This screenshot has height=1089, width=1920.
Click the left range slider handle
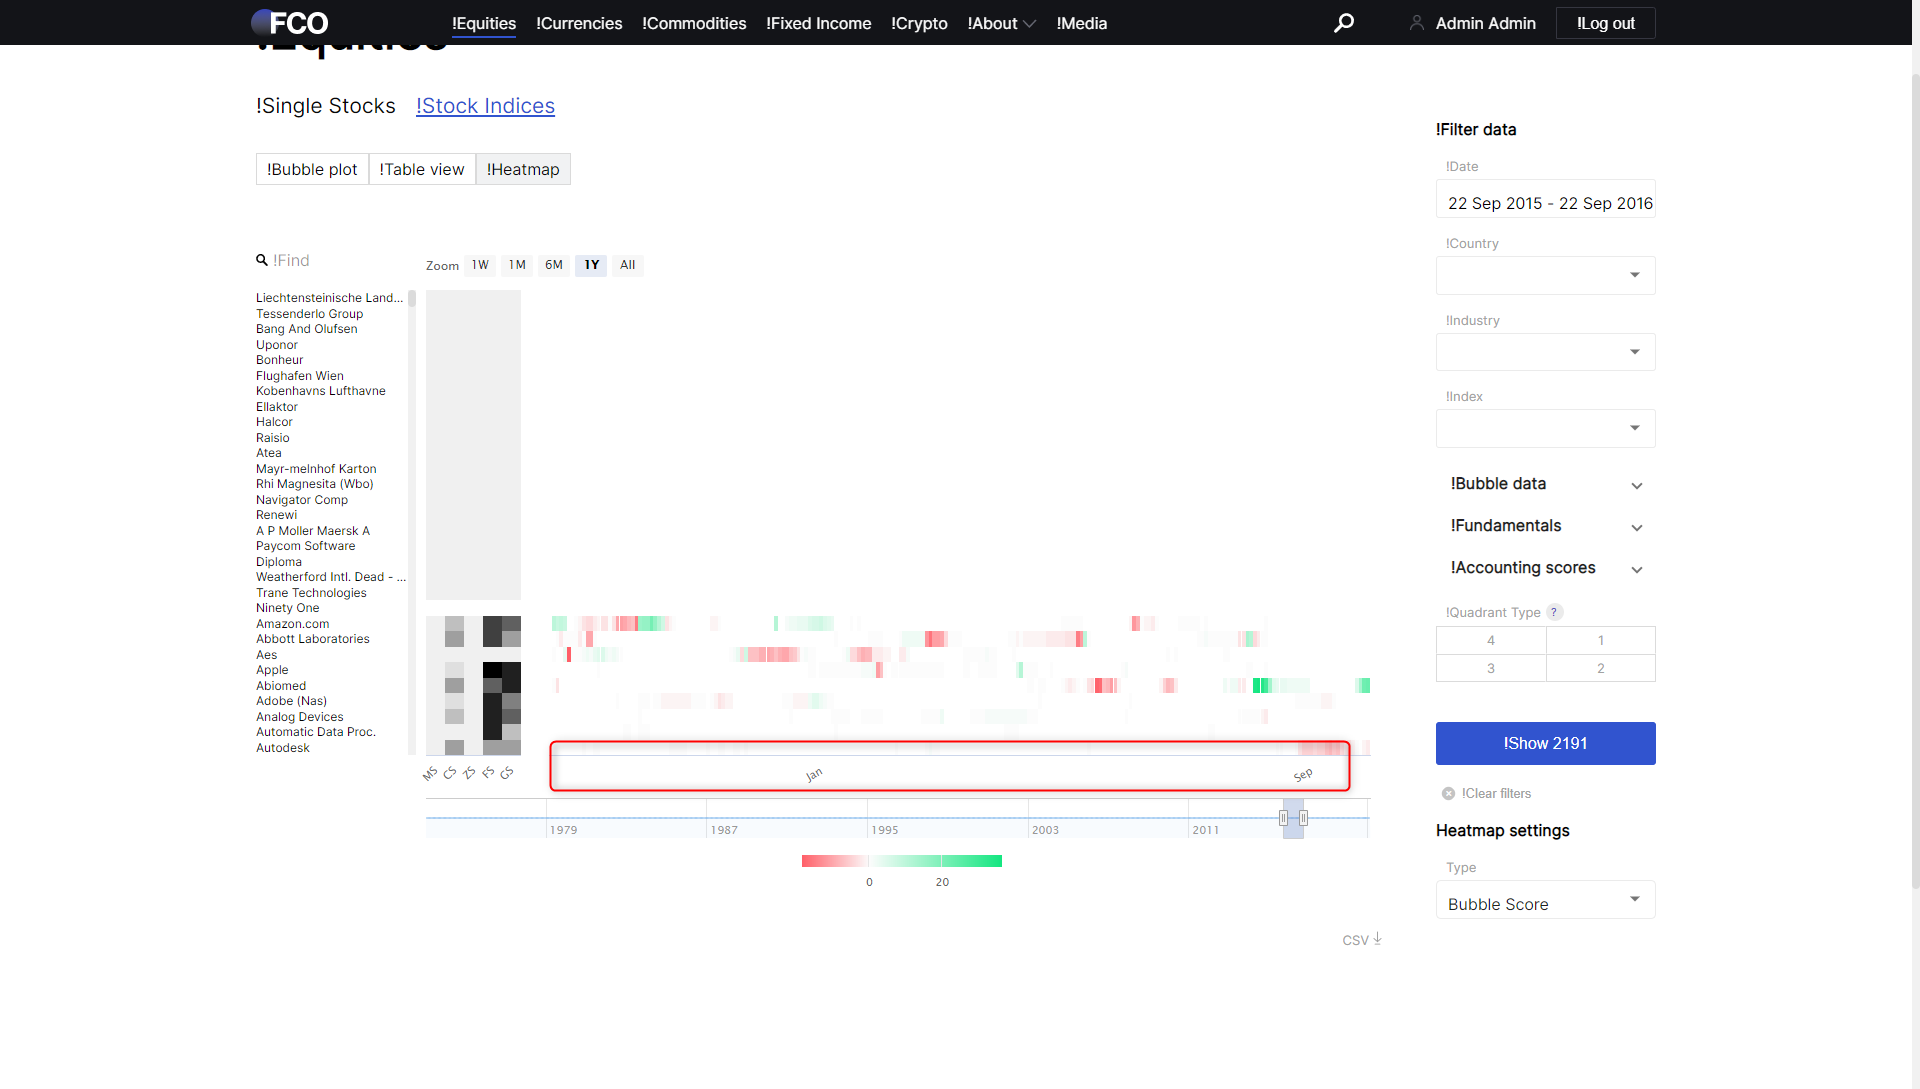(1283, 818)
